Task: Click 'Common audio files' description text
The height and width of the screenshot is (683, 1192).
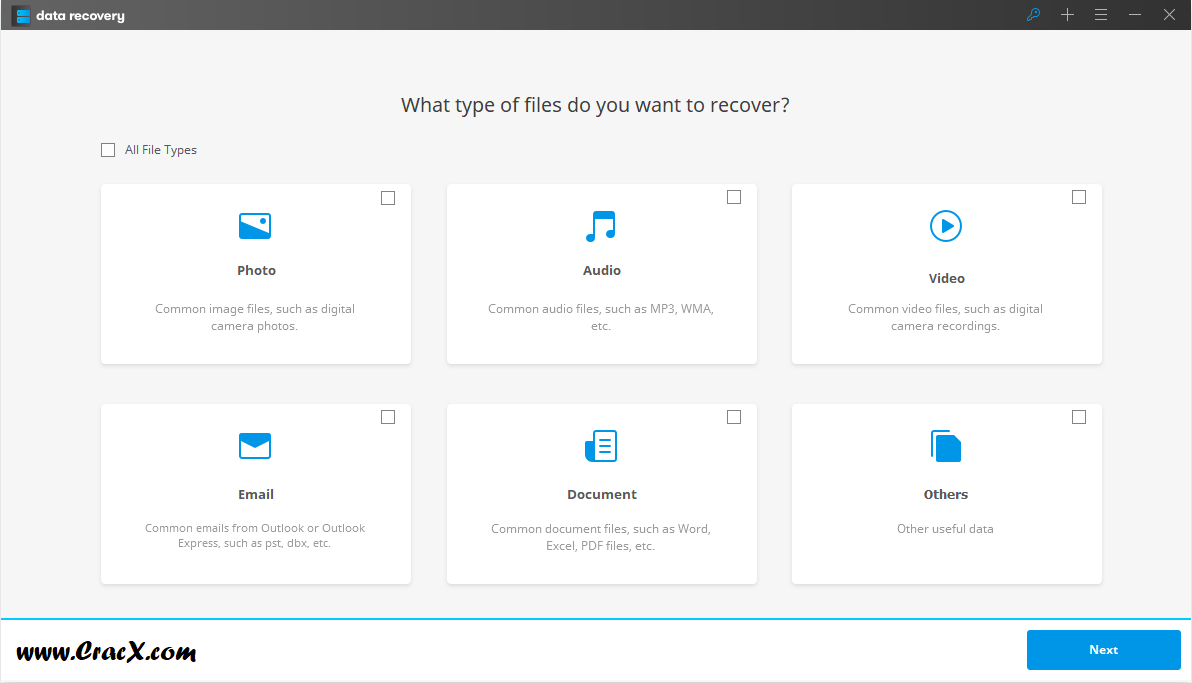Action: click(601, 317)
